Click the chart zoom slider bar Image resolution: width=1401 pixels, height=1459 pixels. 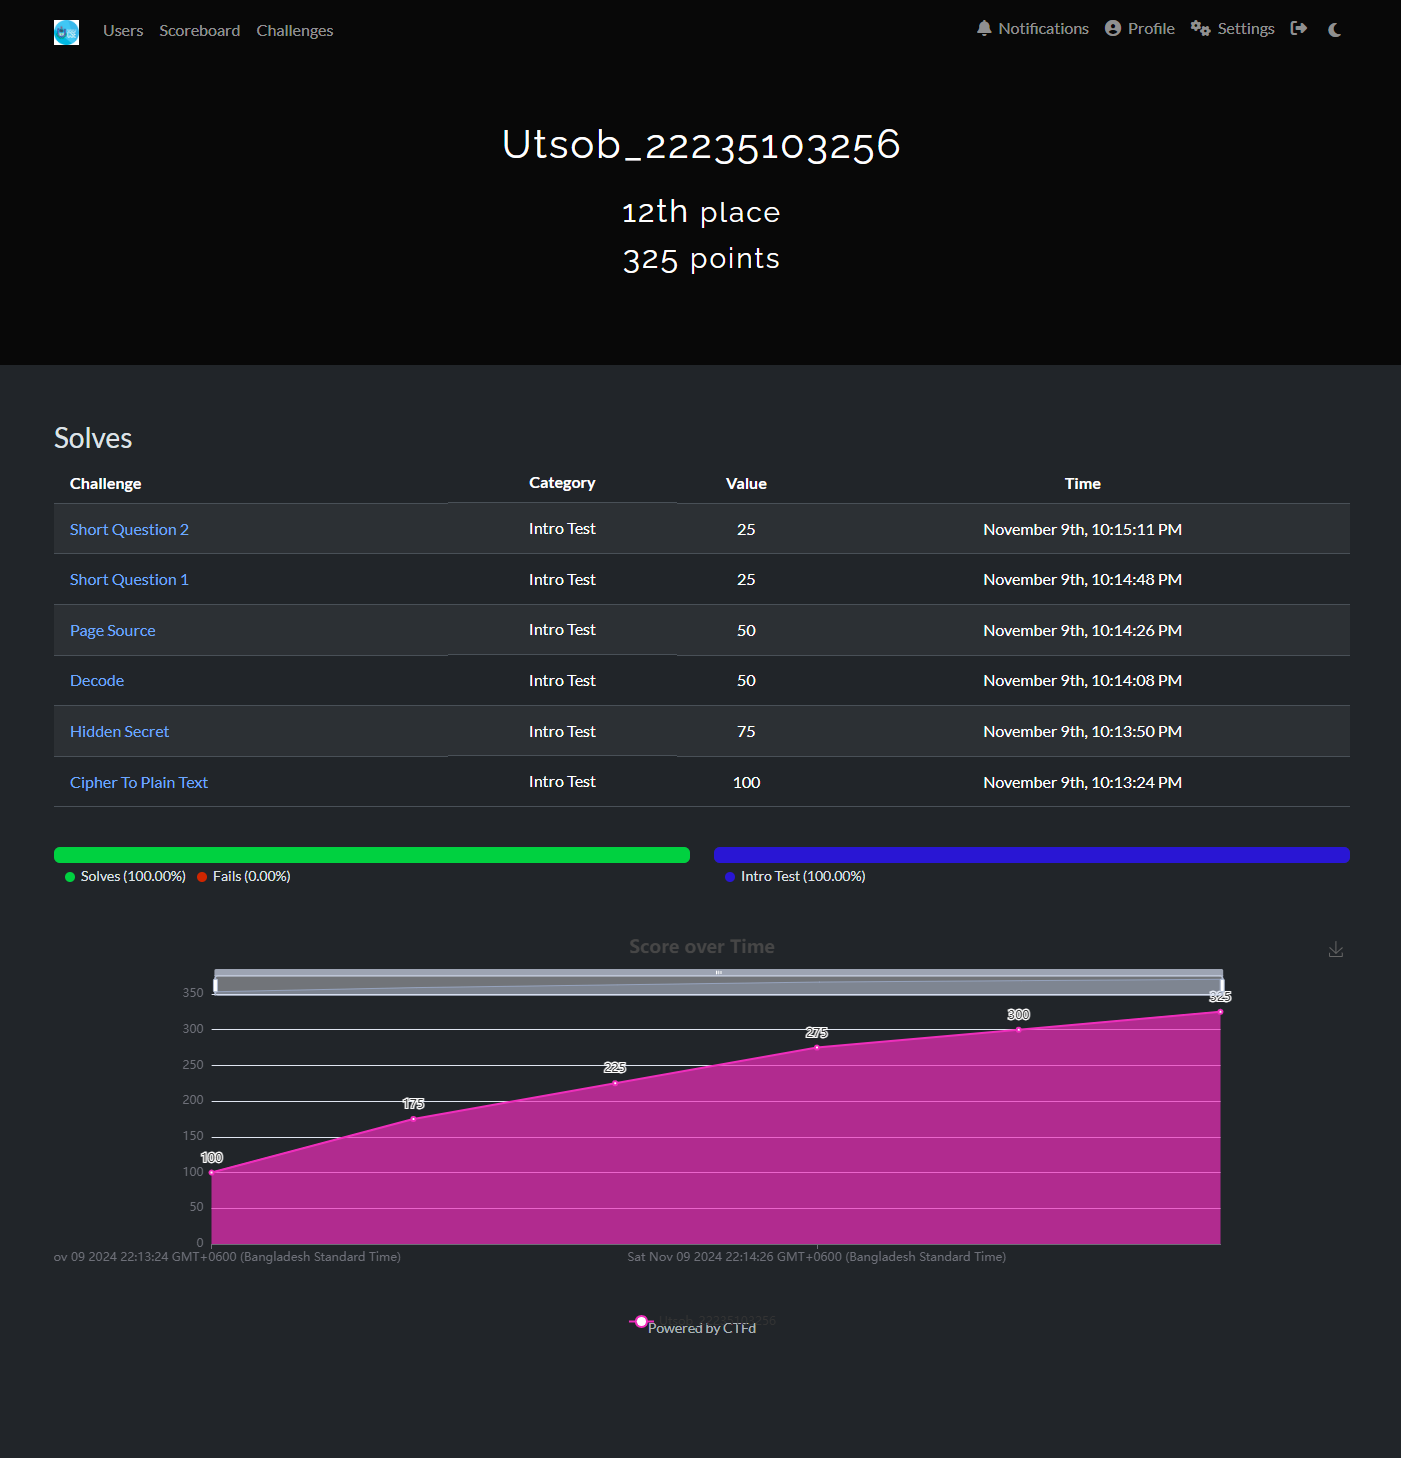tap(718, 985)
